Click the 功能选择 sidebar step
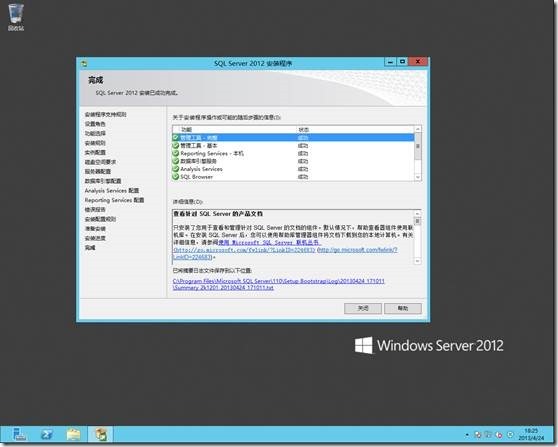Viewport: 558px width, 447px height. (x=95, y=133)
